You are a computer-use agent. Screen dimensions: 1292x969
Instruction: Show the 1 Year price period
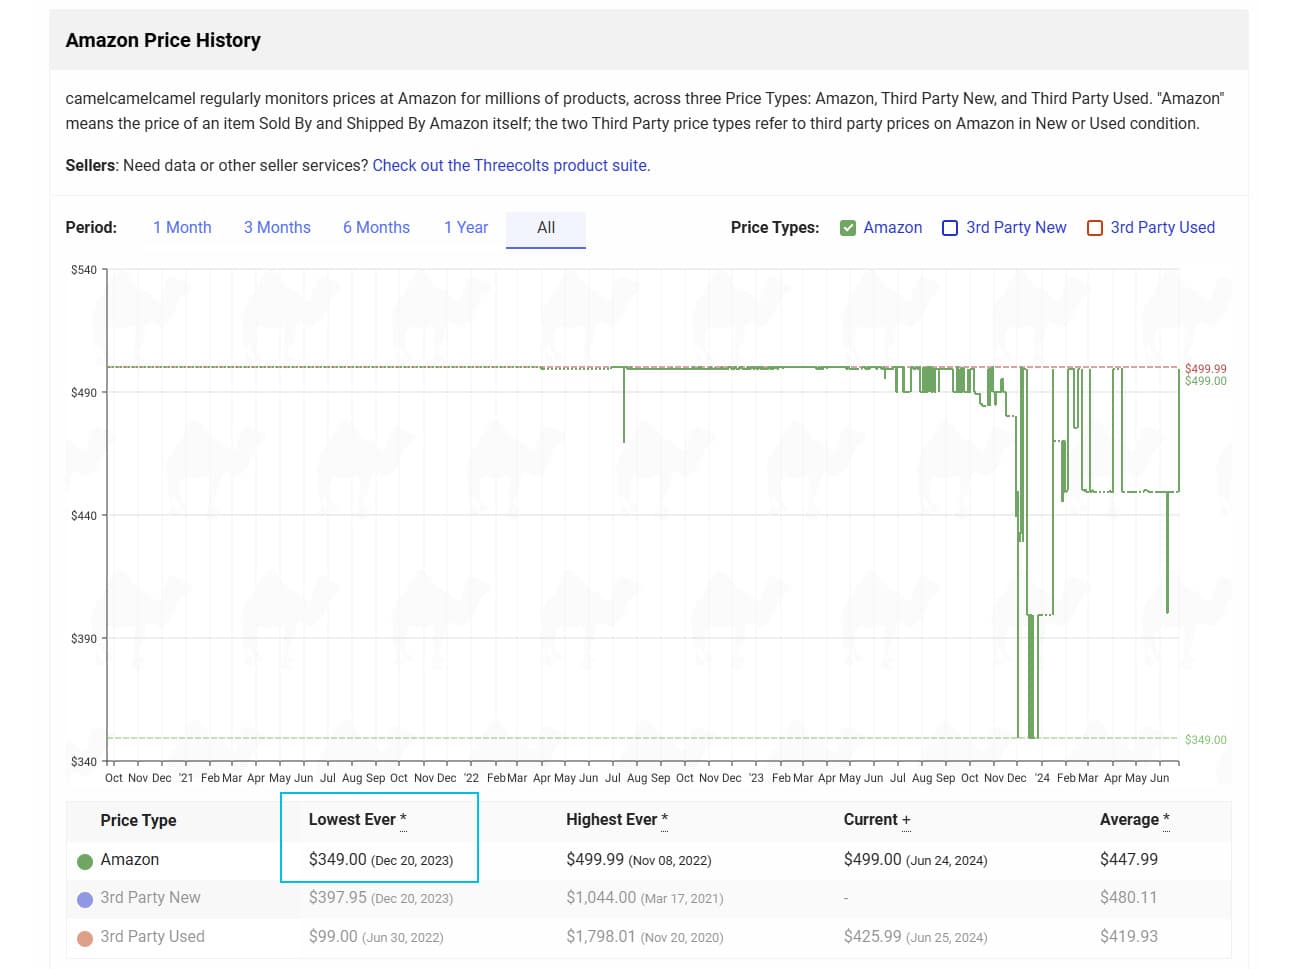[x=466, y=228]
